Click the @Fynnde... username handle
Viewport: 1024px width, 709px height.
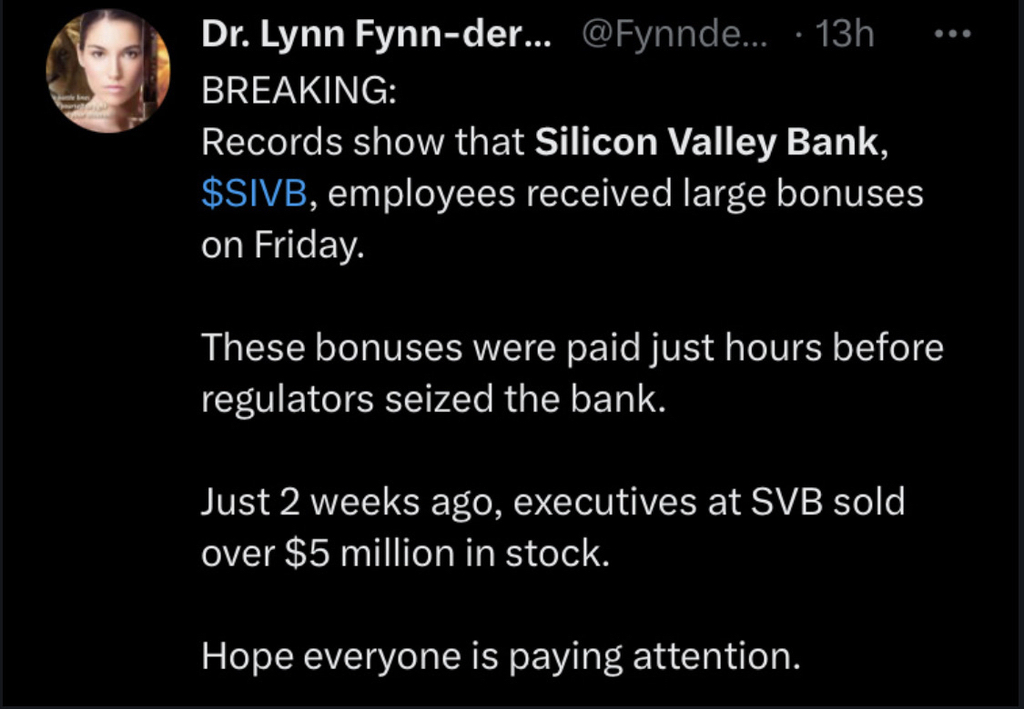click(673, 36)
